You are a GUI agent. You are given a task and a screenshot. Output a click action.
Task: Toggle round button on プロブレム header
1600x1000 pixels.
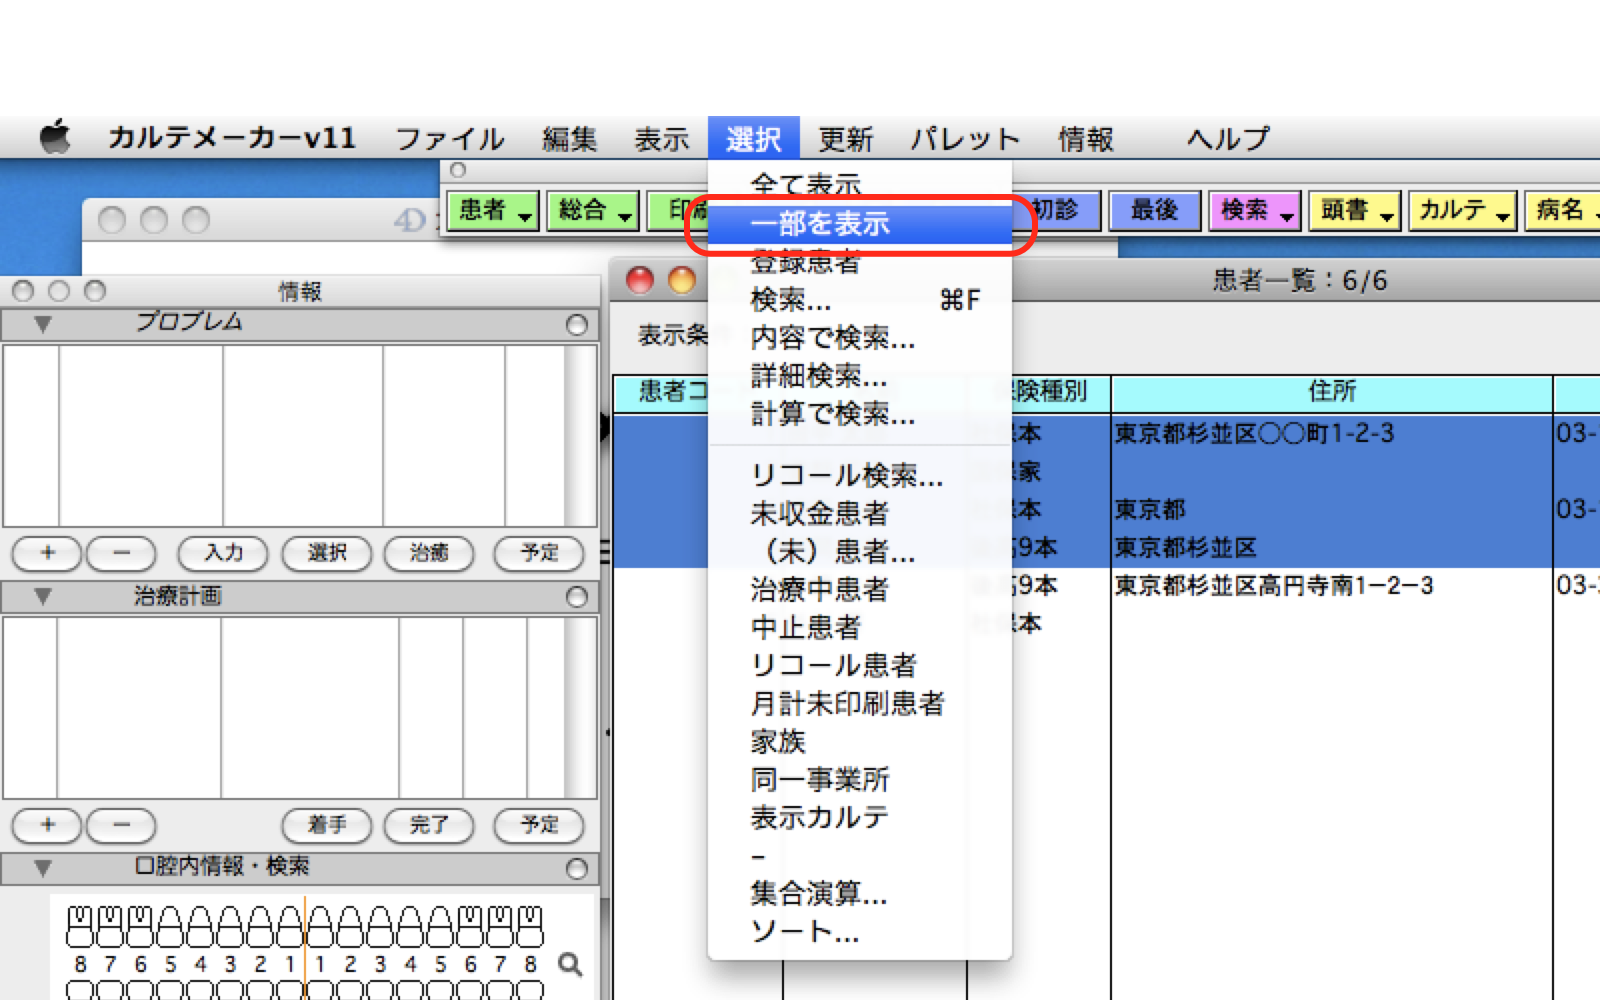(x=576, y=325)
